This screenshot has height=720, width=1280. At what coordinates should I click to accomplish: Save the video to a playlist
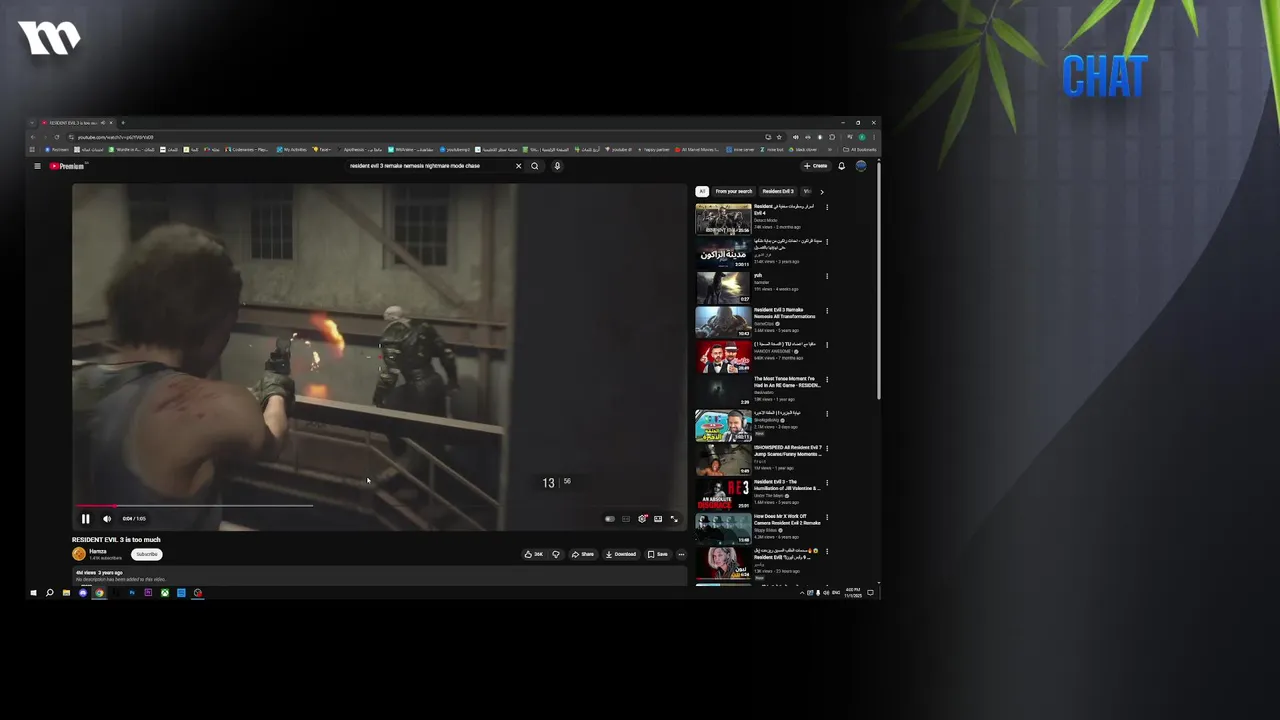pos(657,554)
